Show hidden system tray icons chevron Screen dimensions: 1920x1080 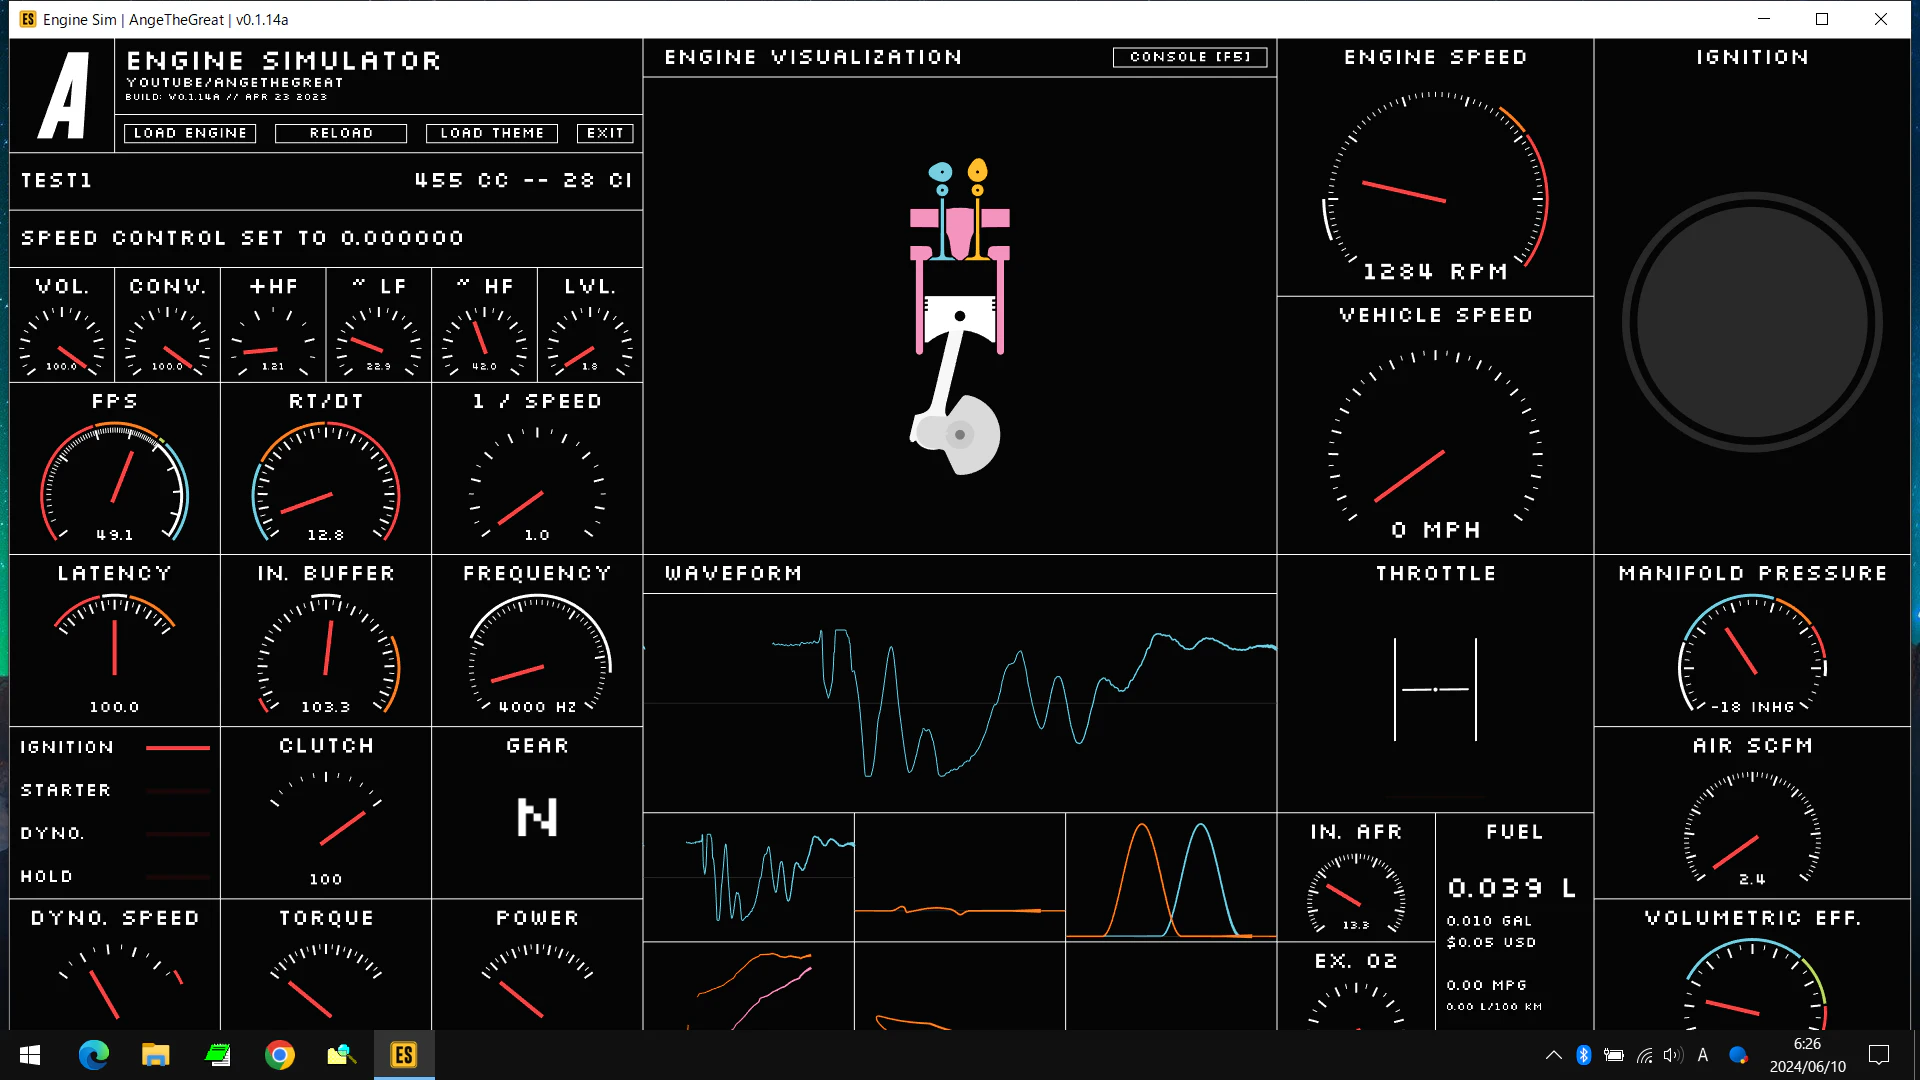(1553, 1055)
